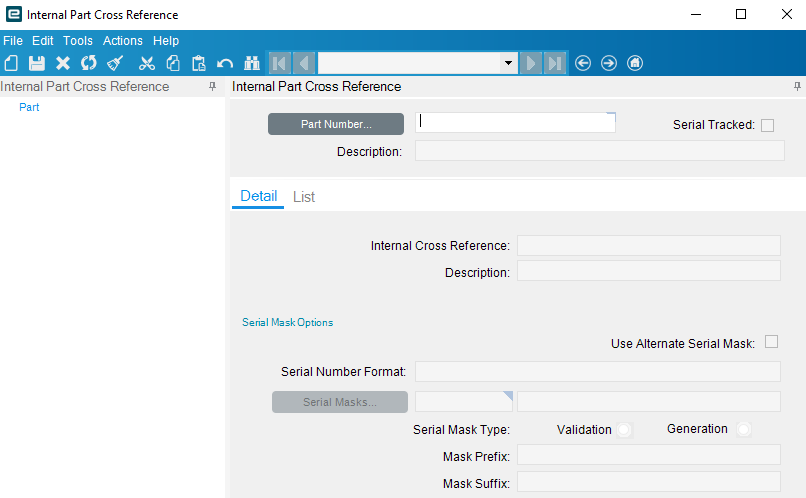Open the Tools menu

[78, 41]
